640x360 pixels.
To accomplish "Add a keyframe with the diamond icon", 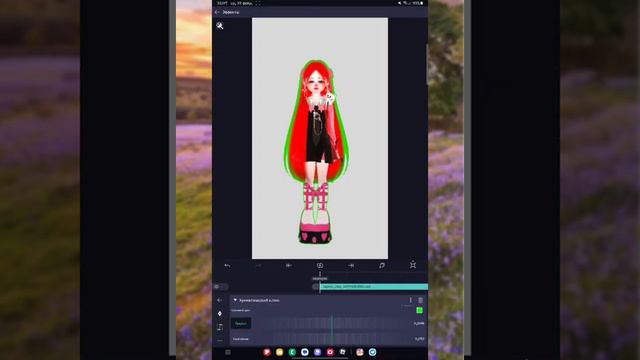I will 220,313.
